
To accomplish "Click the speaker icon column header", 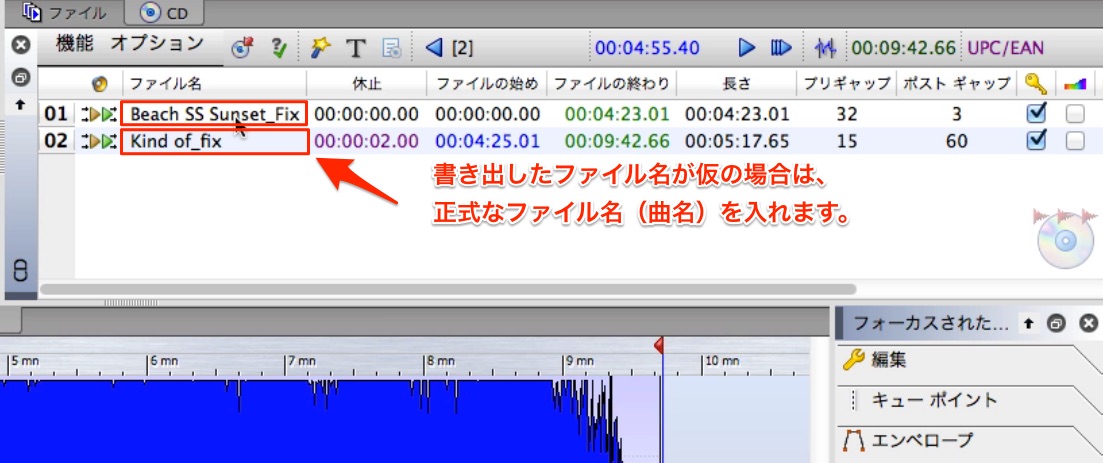I will click(x=99, y=84).
